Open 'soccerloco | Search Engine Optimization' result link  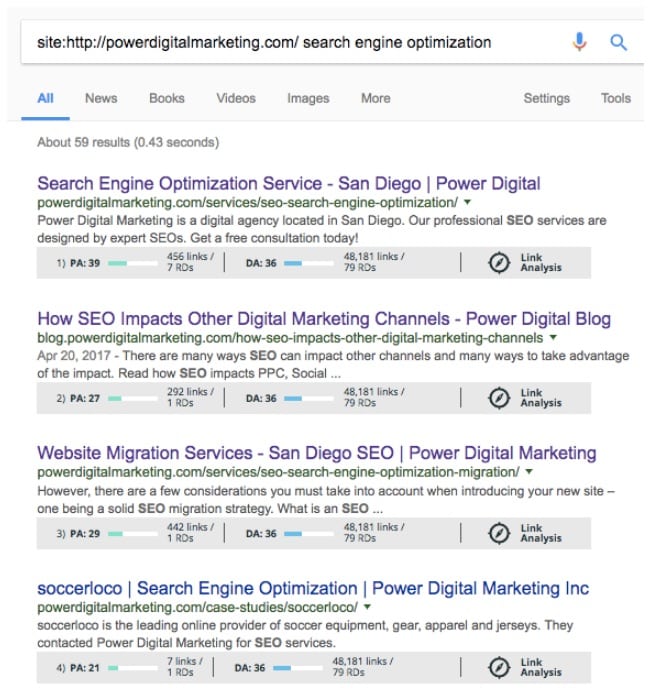click(x=313, y=588)
